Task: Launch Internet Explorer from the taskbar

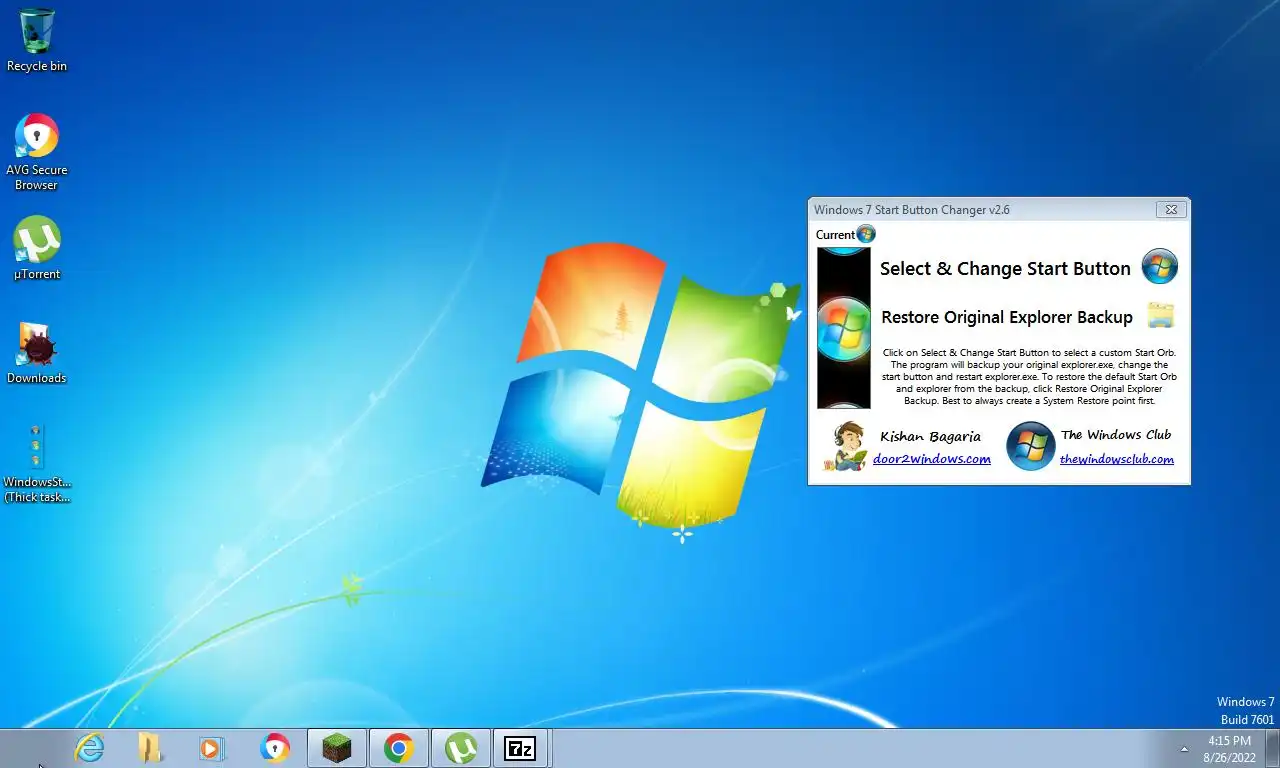Action: [x=90, y=748]
